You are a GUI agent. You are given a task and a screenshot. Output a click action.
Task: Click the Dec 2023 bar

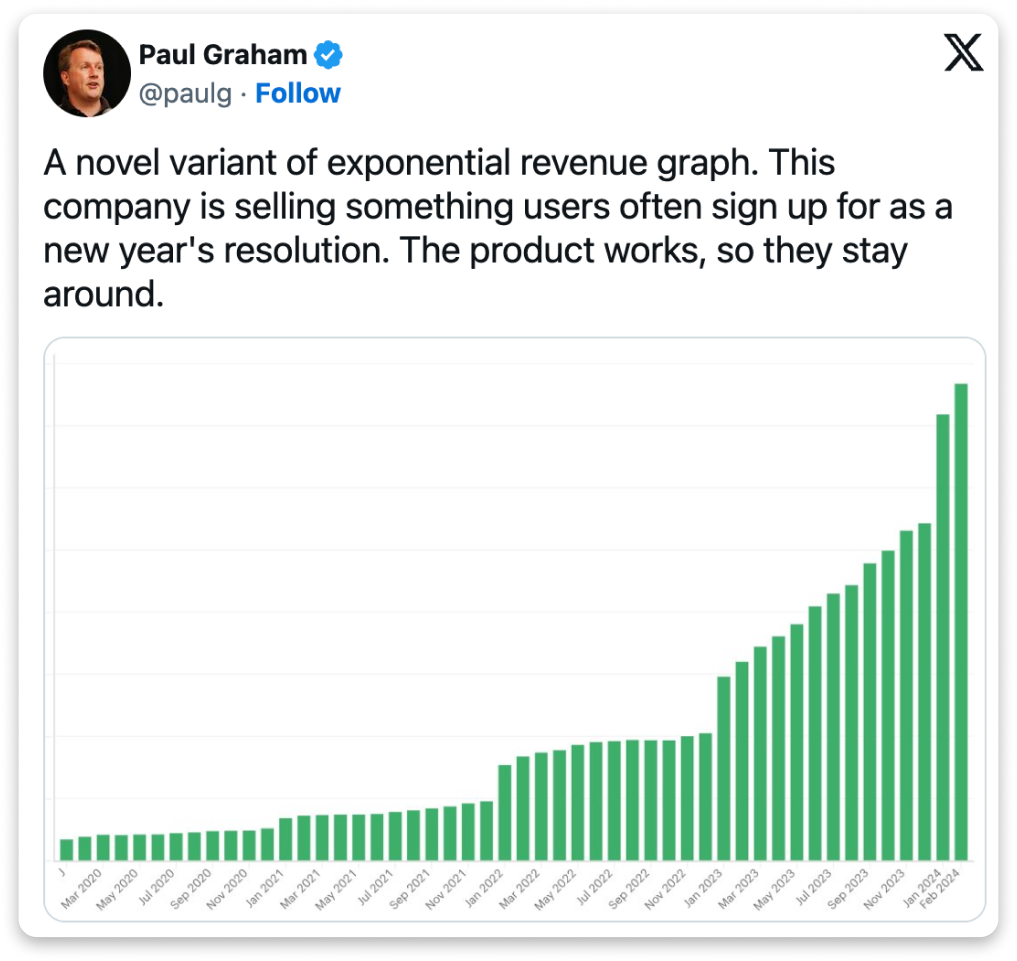pyautogui.click(x=924, y=692)
